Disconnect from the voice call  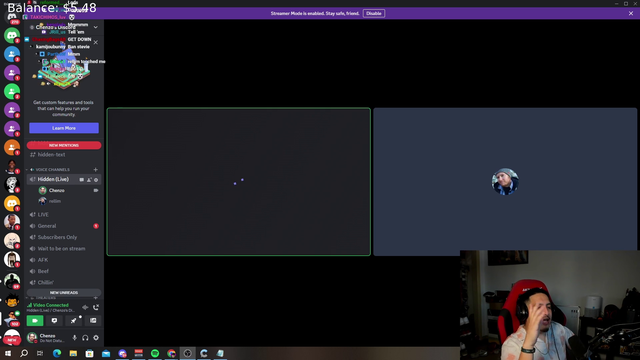[96, 307]
